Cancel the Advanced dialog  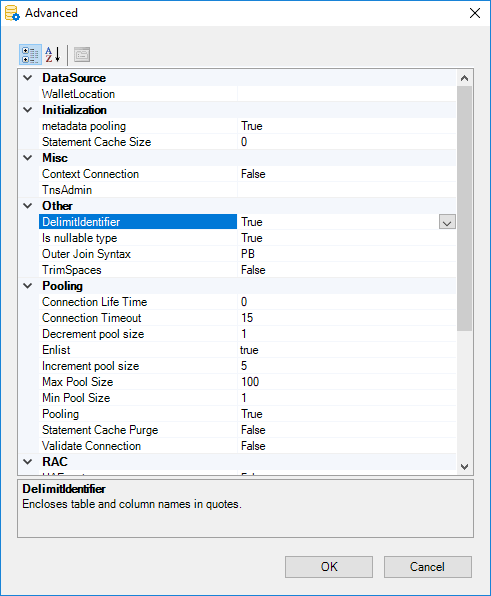428,567
